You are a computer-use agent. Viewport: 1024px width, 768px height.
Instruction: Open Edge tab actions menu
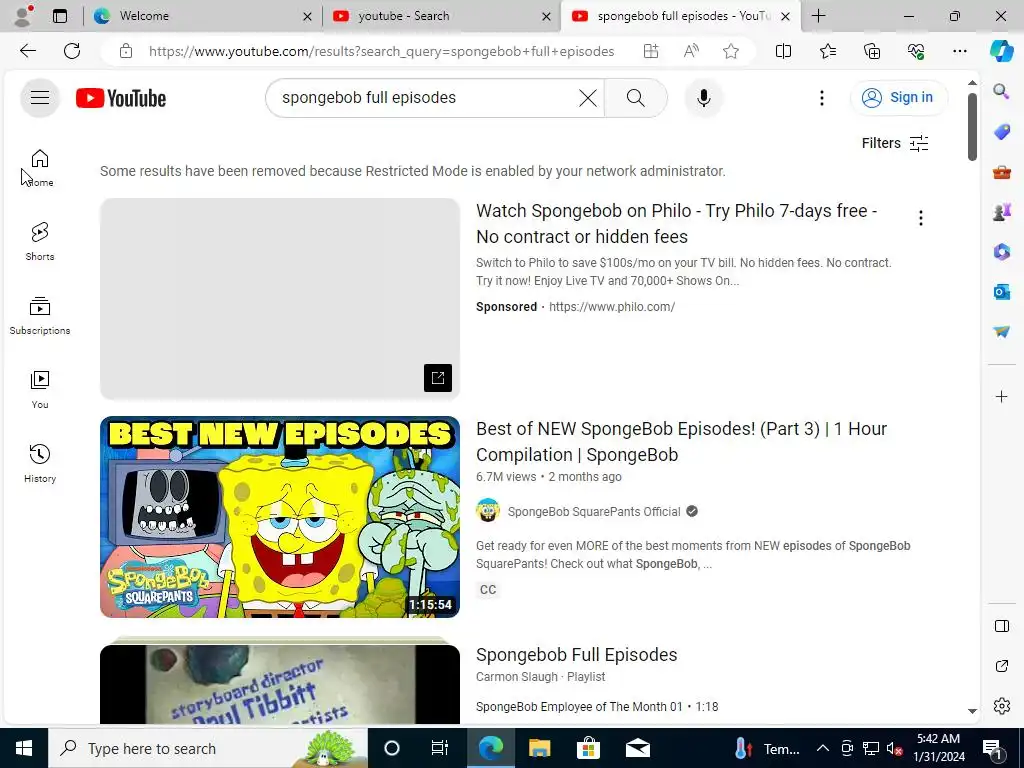click(x=60, y=16)
